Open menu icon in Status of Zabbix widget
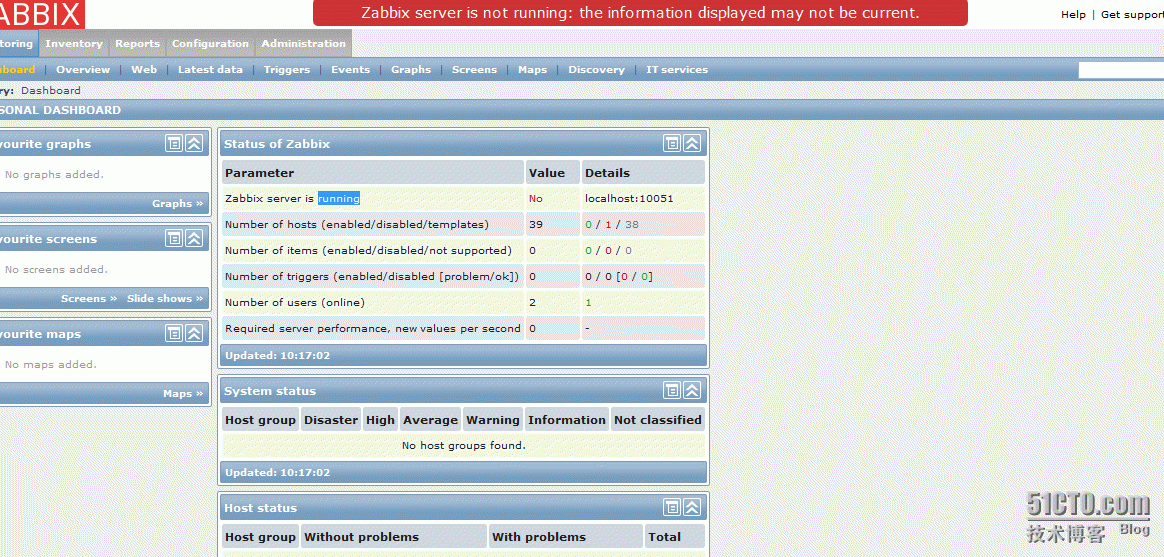This screenshot has height=557, width=1164. tap(672, 144)
